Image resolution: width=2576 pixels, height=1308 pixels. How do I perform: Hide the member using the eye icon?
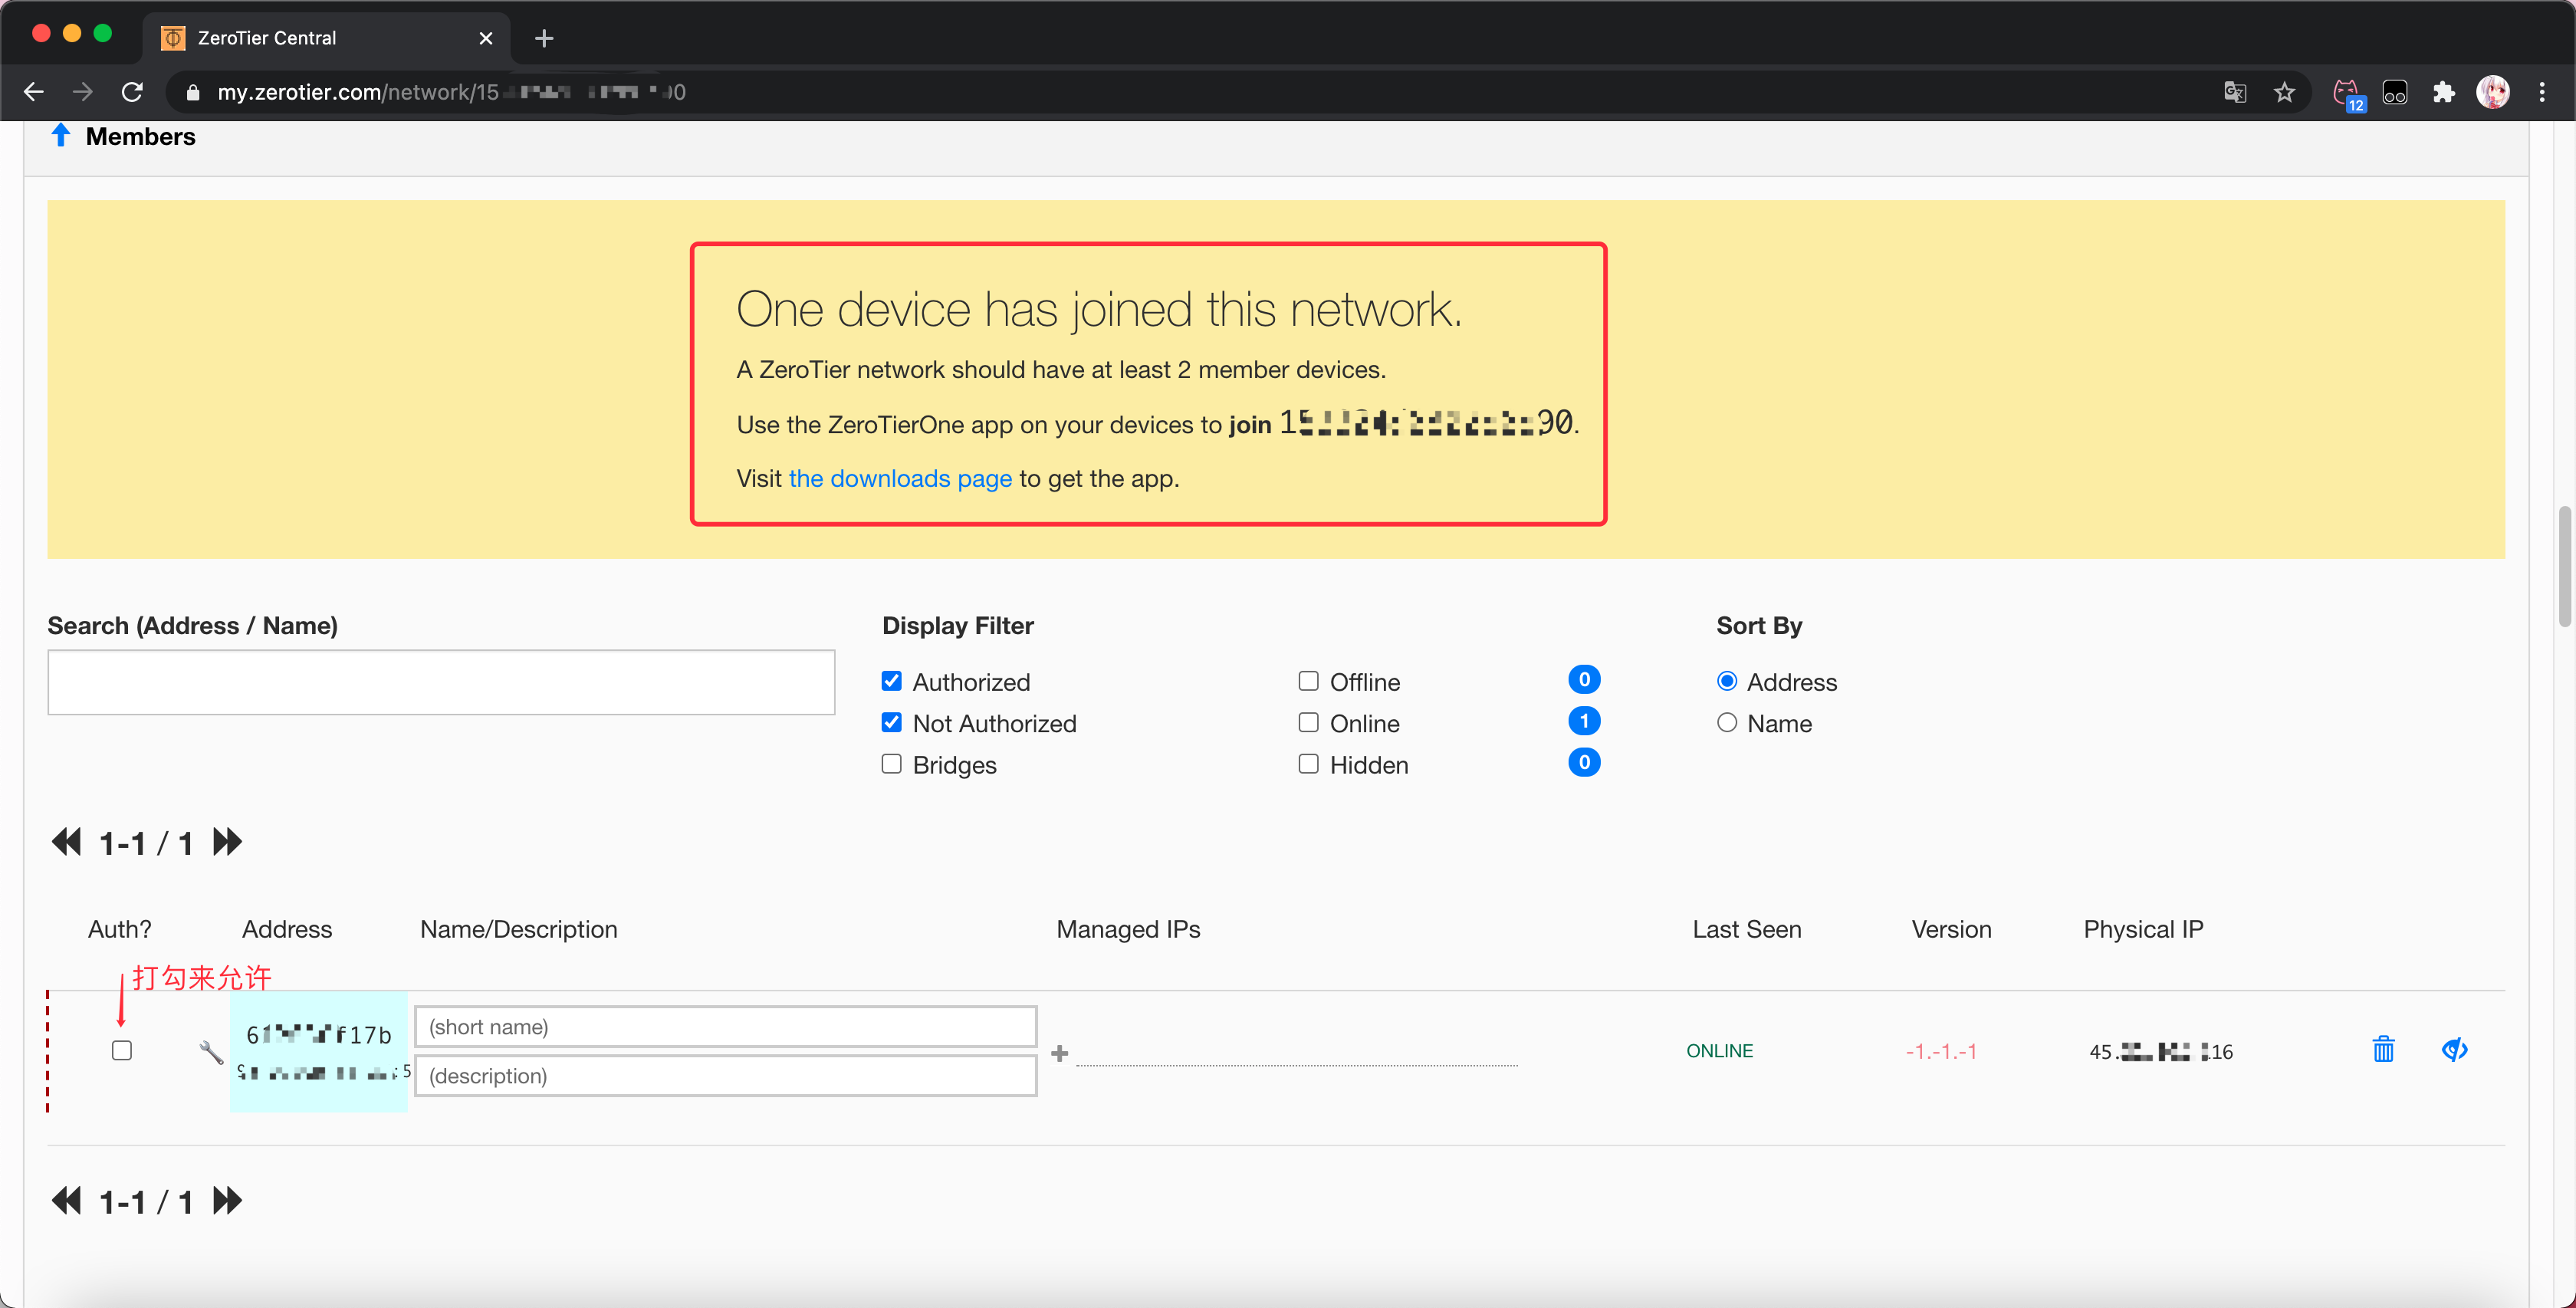[2454, 1049]
